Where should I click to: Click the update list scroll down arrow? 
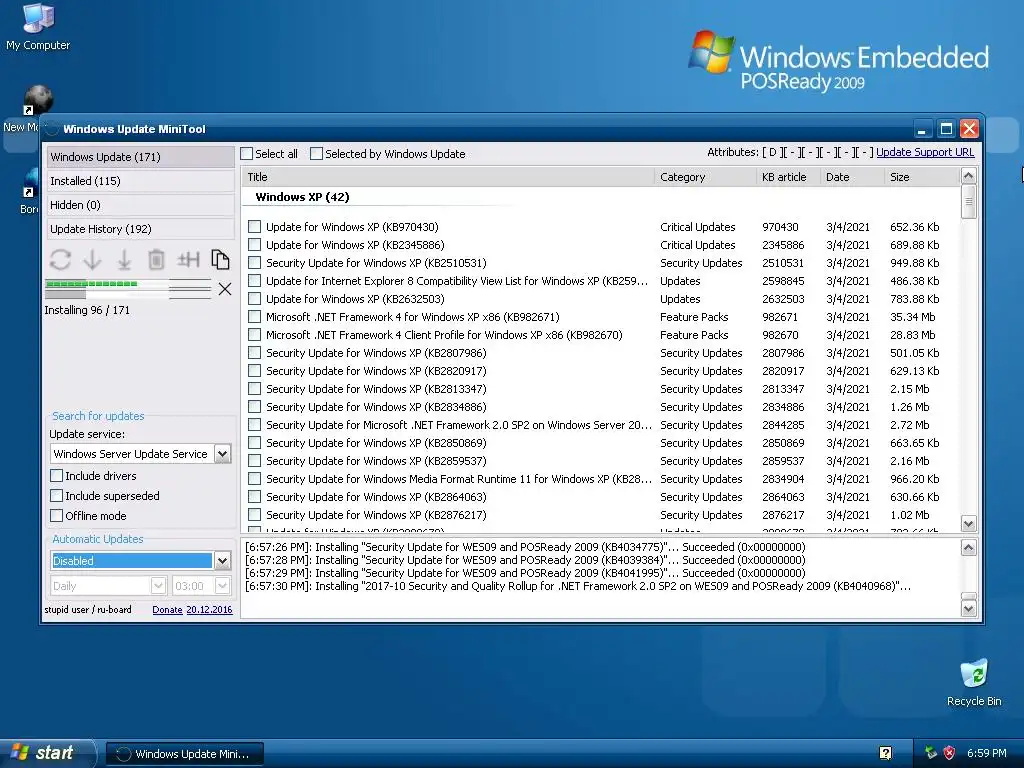(x=968, y=524)
